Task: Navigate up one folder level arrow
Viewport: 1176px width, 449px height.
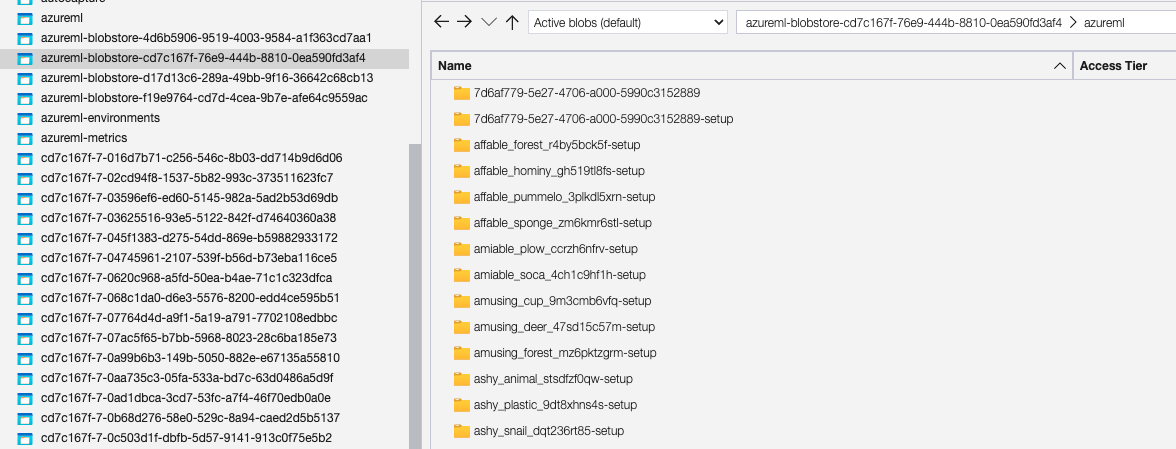Action: coord(512,22)
